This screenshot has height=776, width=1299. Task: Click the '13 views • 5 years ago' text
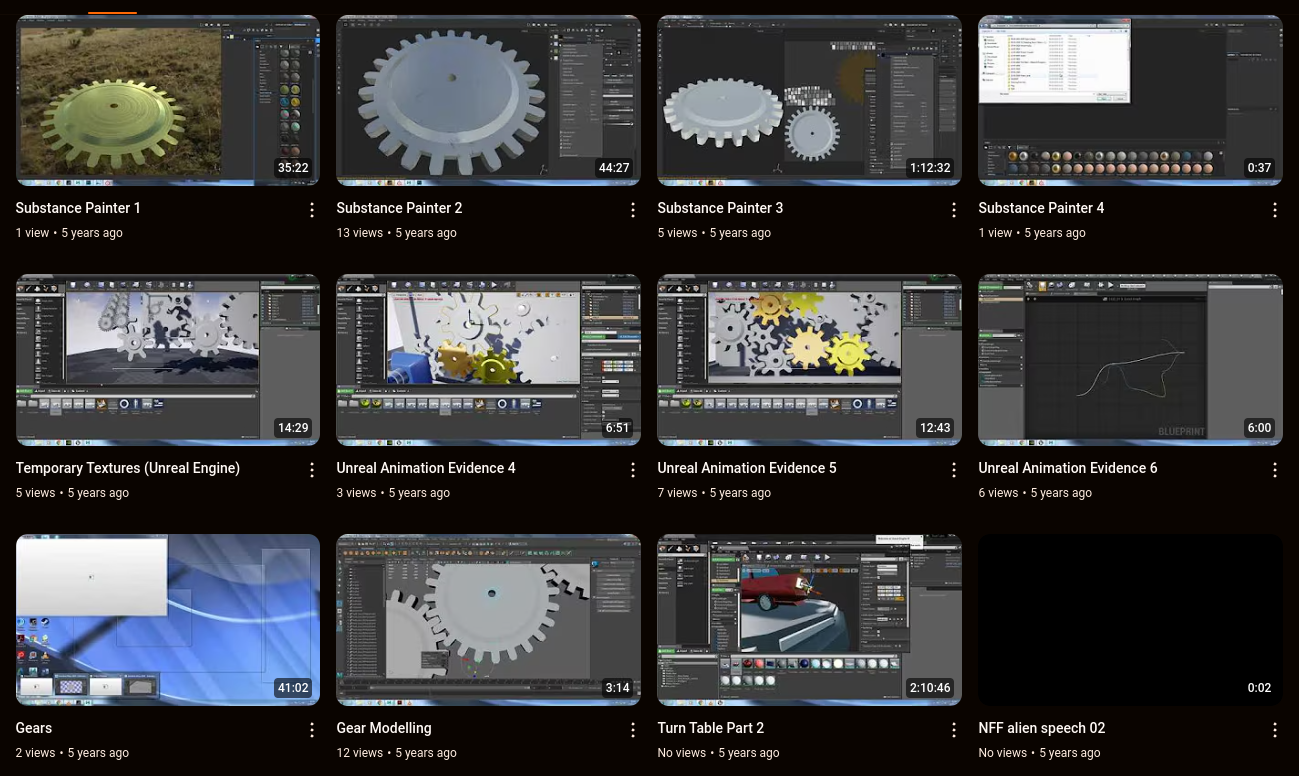pos(397,233)
